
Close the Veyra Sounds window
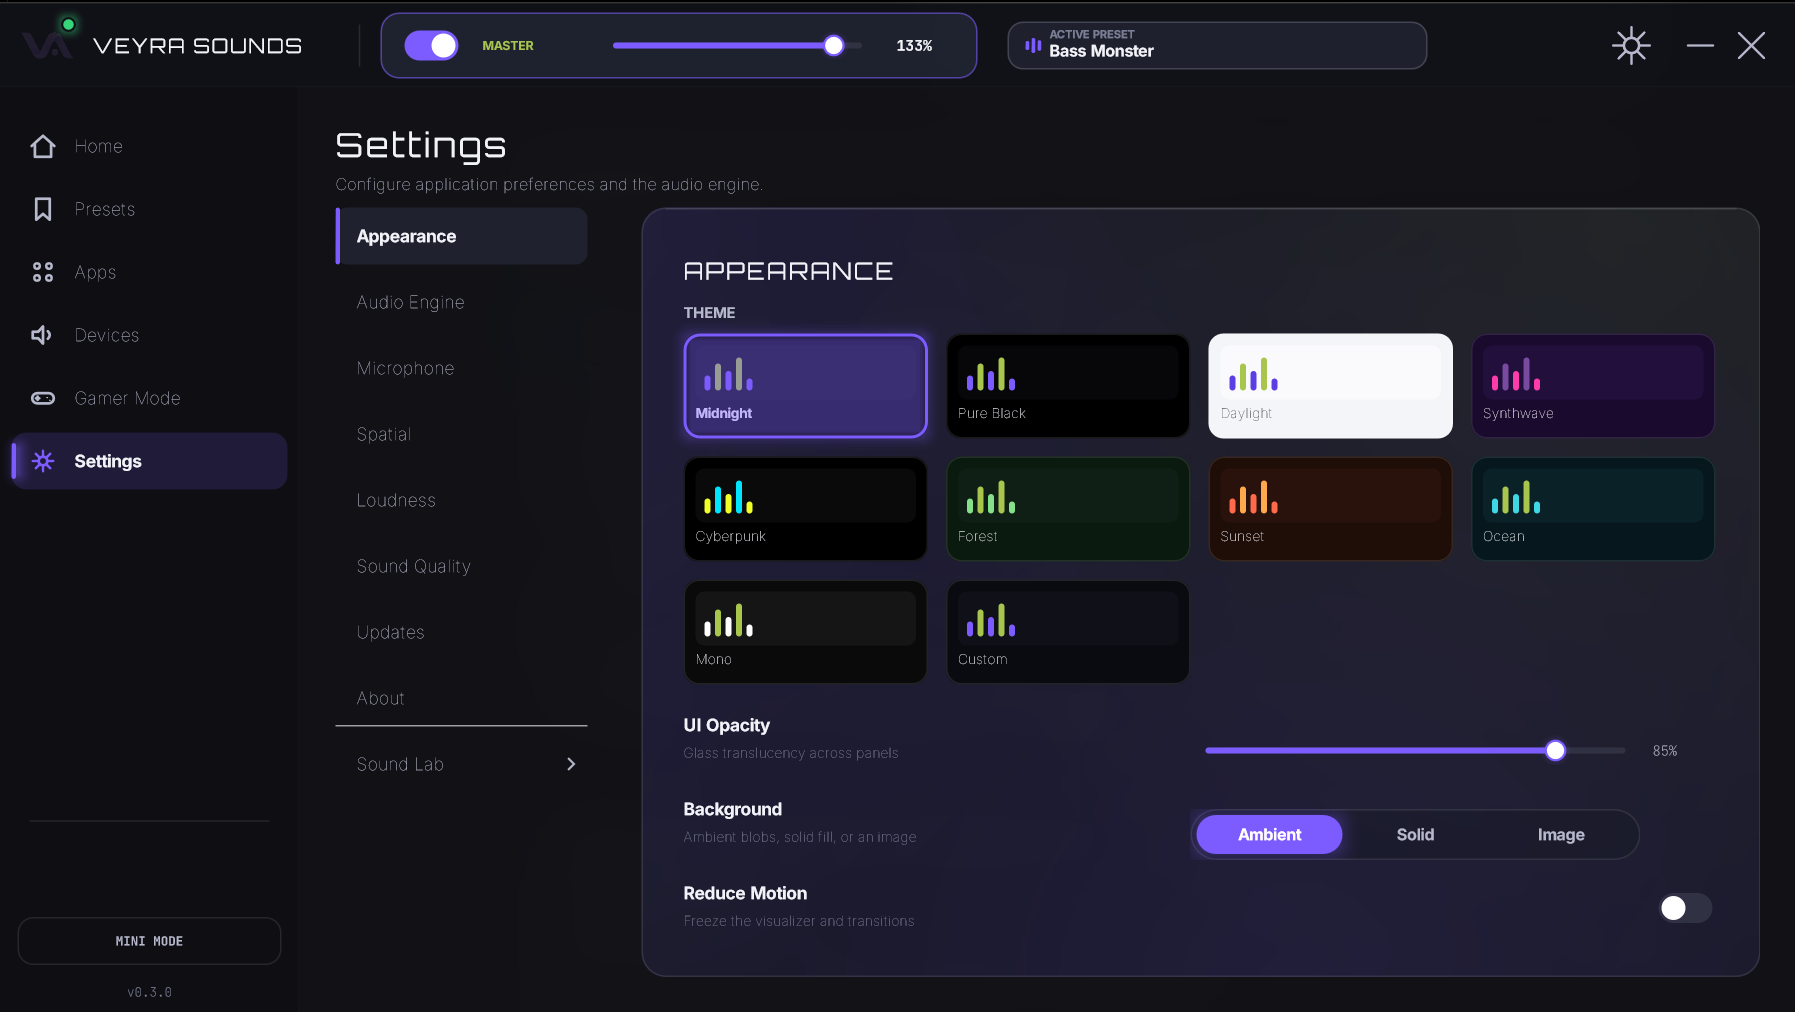(1751, 46)
